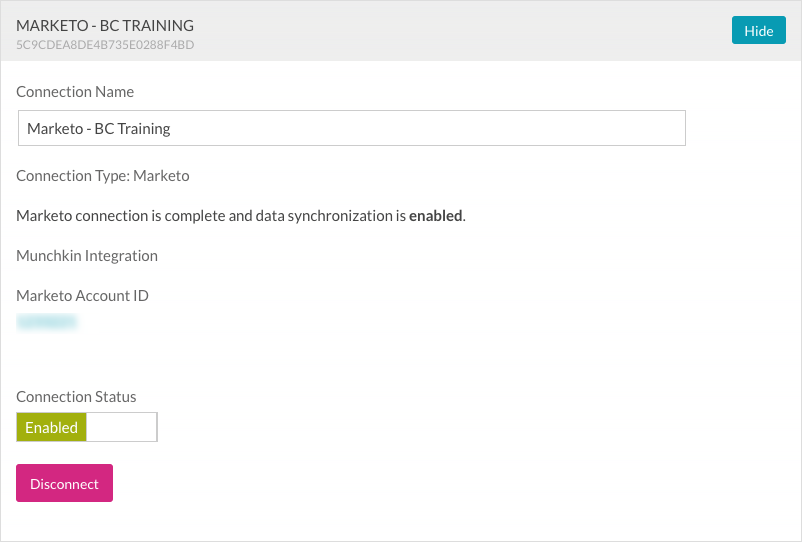Viewport: 802px width, 542px height.
Task: Click the Connection Status label
Action: [76, 396]
